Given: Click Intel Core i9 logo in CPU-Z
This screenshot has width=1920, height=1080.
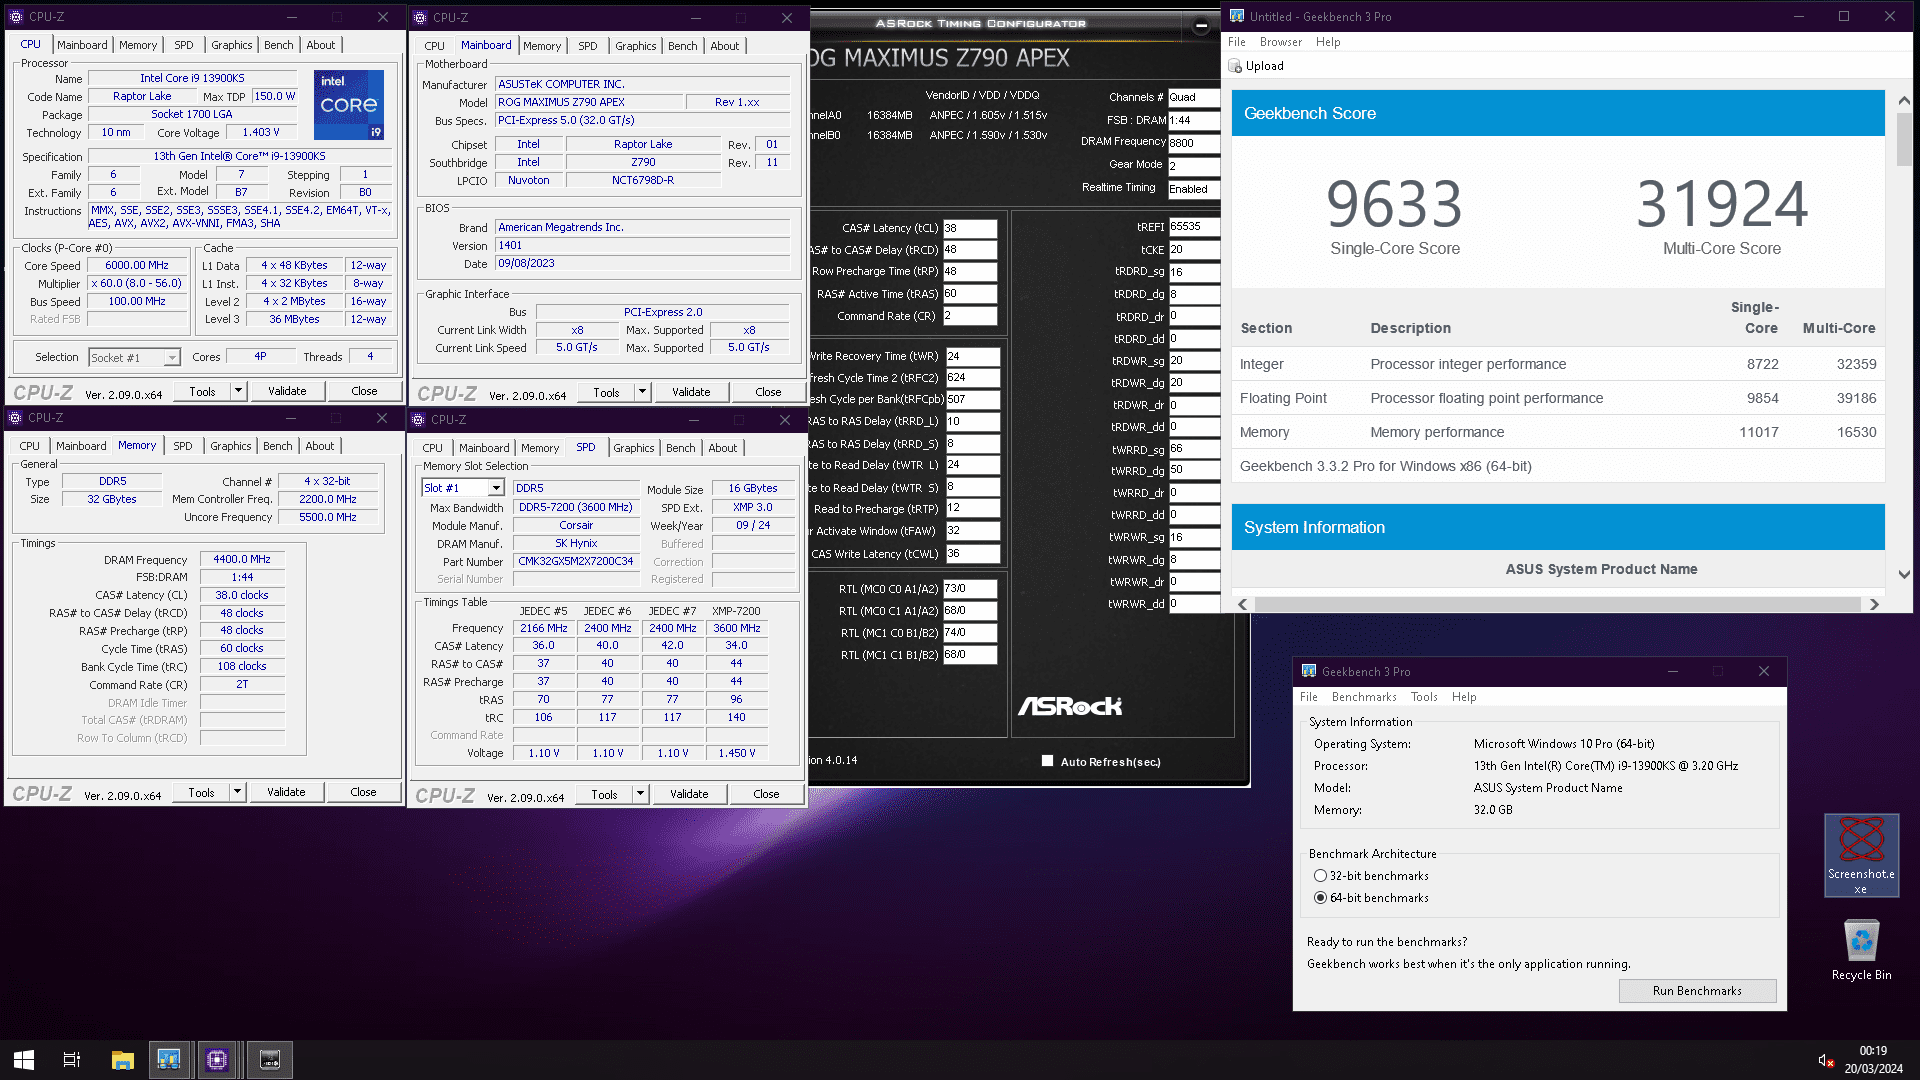Looking at the screenshot, I should tap(349, 104).
